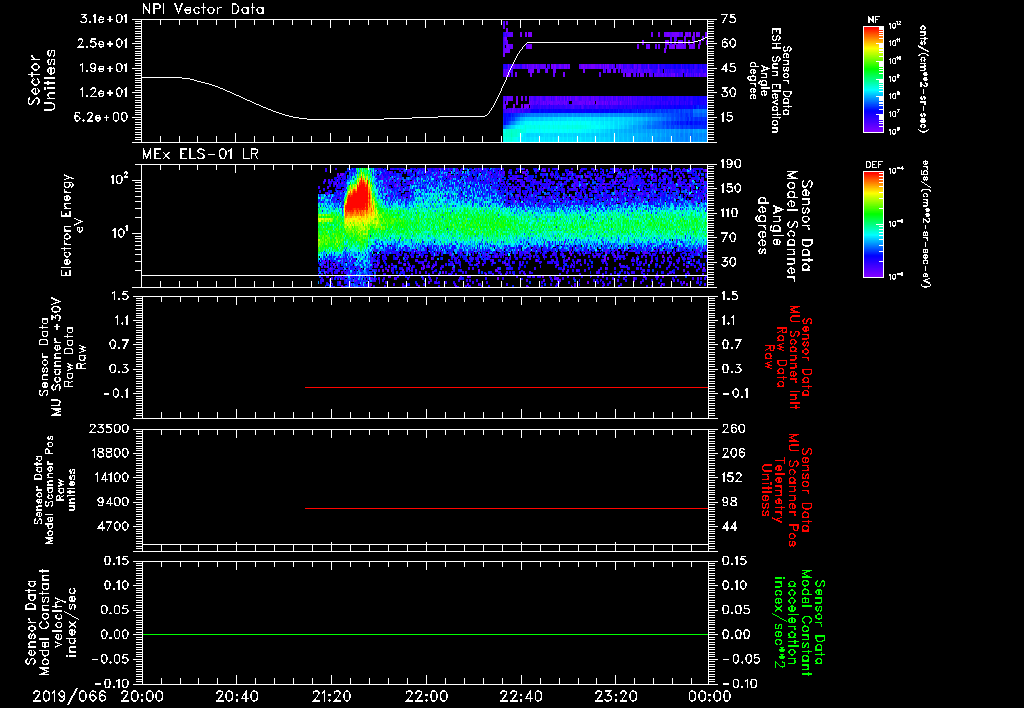Click the 23:20 time axis label

[x=615, y=696]
